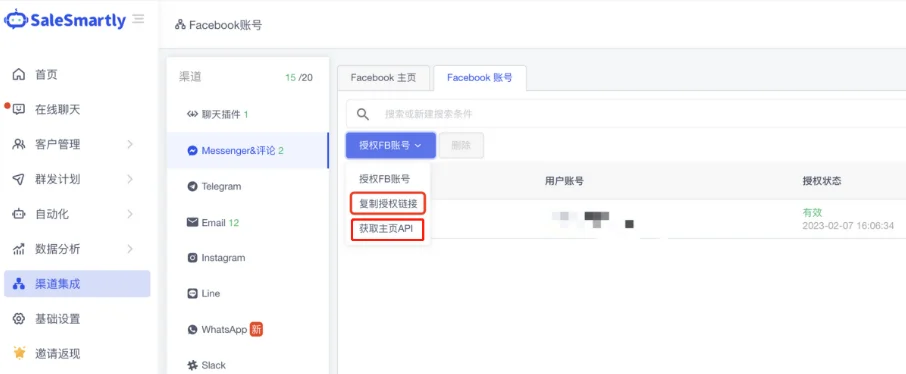Click the 15 /20 channel count
Image resolution: width=906 pixels, height=374 pixels.
(299, 77)
